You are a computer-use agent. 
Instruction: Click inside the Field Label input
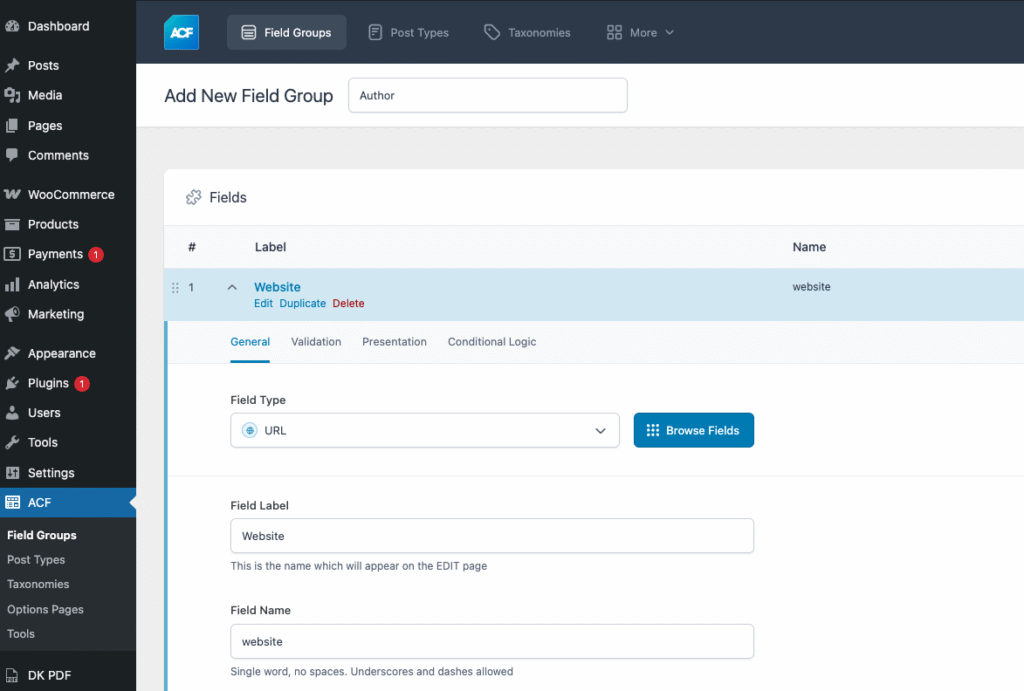click(x=492, y=536)
